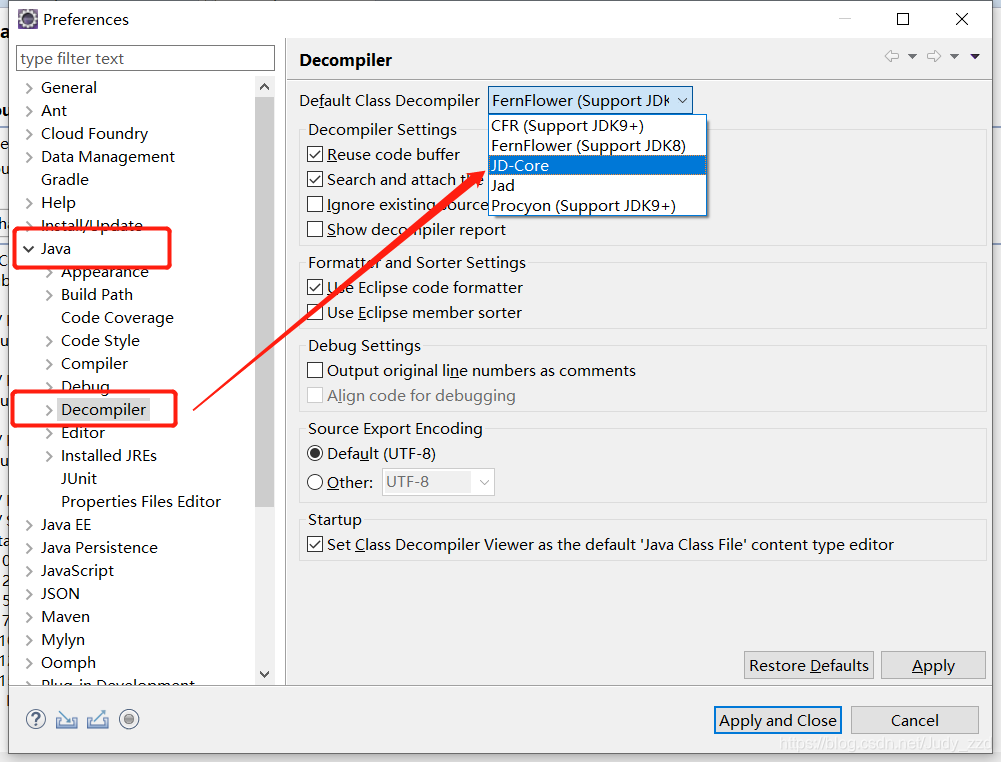Enable Show decompiler report checkbox
This screenshot has height=762, width=1001.
[x=315, y=229]
